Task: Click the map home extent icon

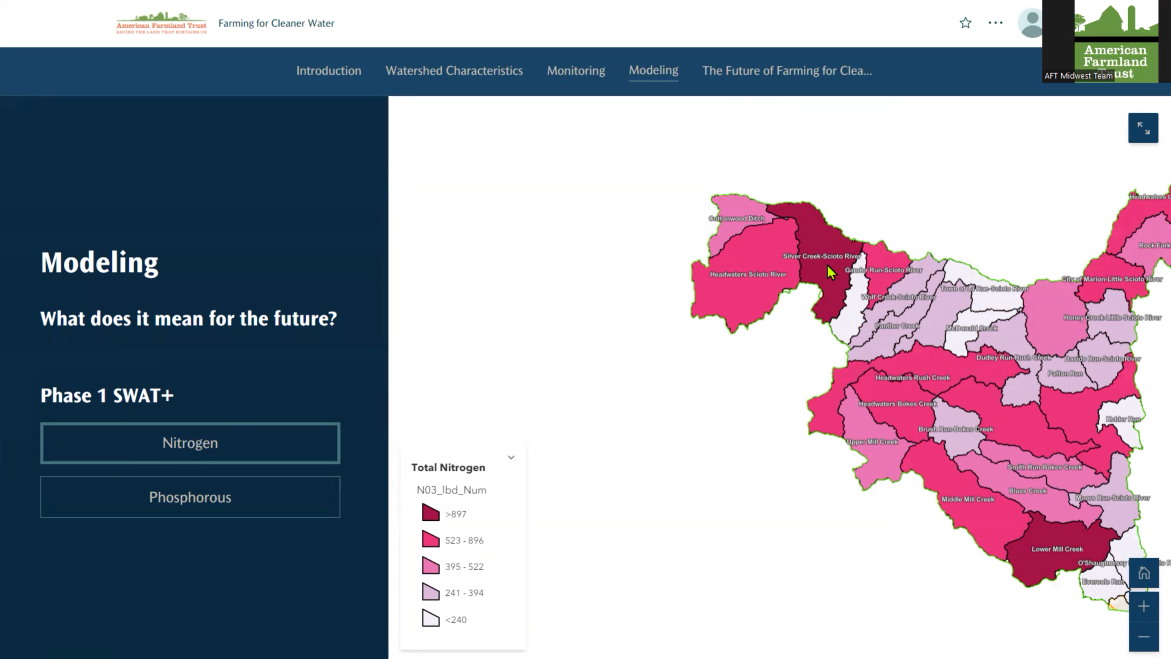Action: (x=1143, y=573)
